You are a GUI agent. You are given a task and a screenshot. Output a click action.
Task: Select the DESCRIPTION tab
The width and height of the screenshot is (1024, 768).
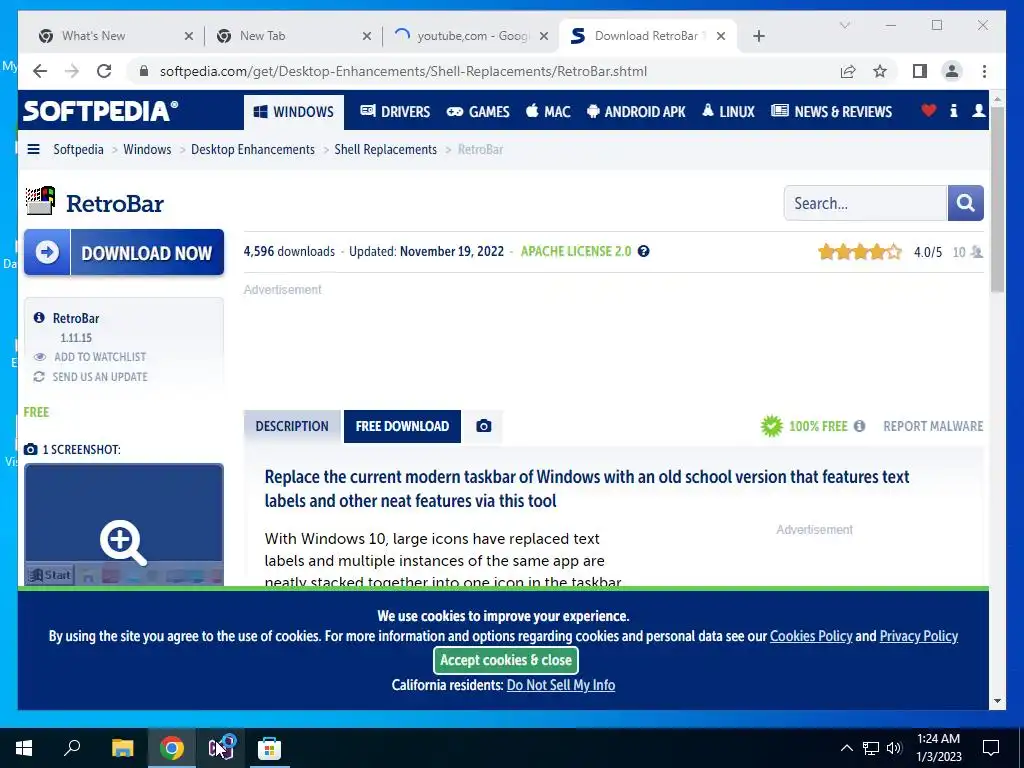(x=292, y=426)
